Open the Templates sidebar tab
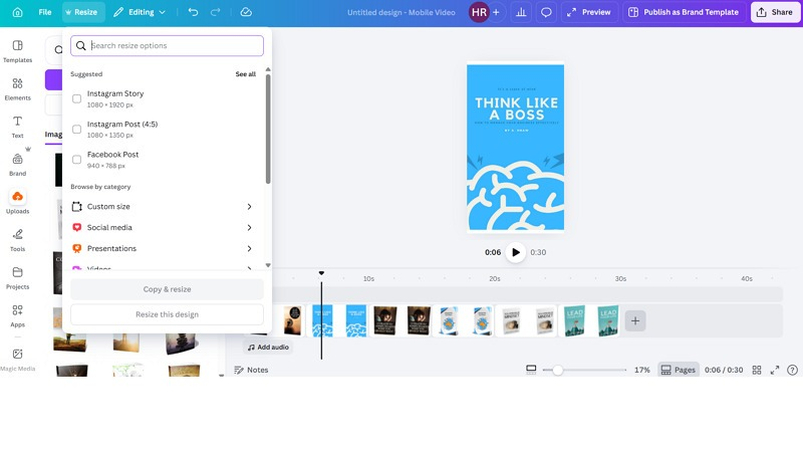Viewport: 803px width, 450px height. (17, 51)
